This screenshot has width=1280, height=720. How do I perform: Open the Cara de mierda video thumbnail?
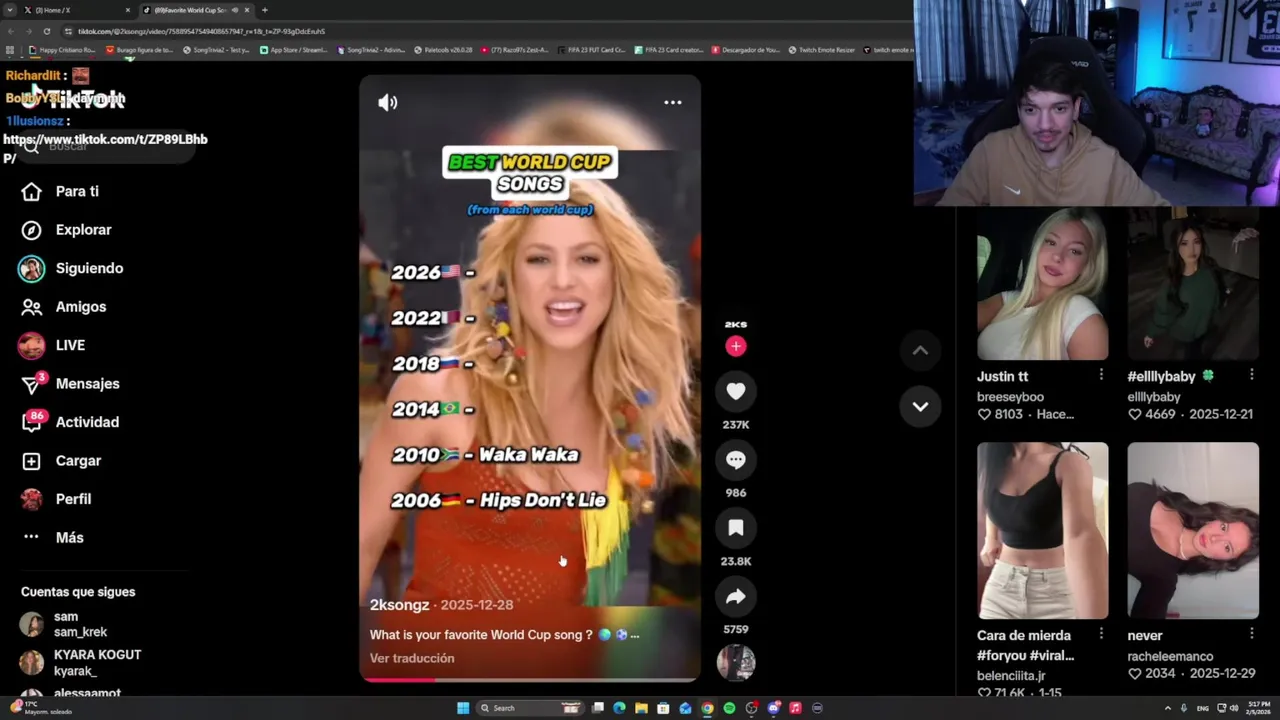coord(1042,531)
